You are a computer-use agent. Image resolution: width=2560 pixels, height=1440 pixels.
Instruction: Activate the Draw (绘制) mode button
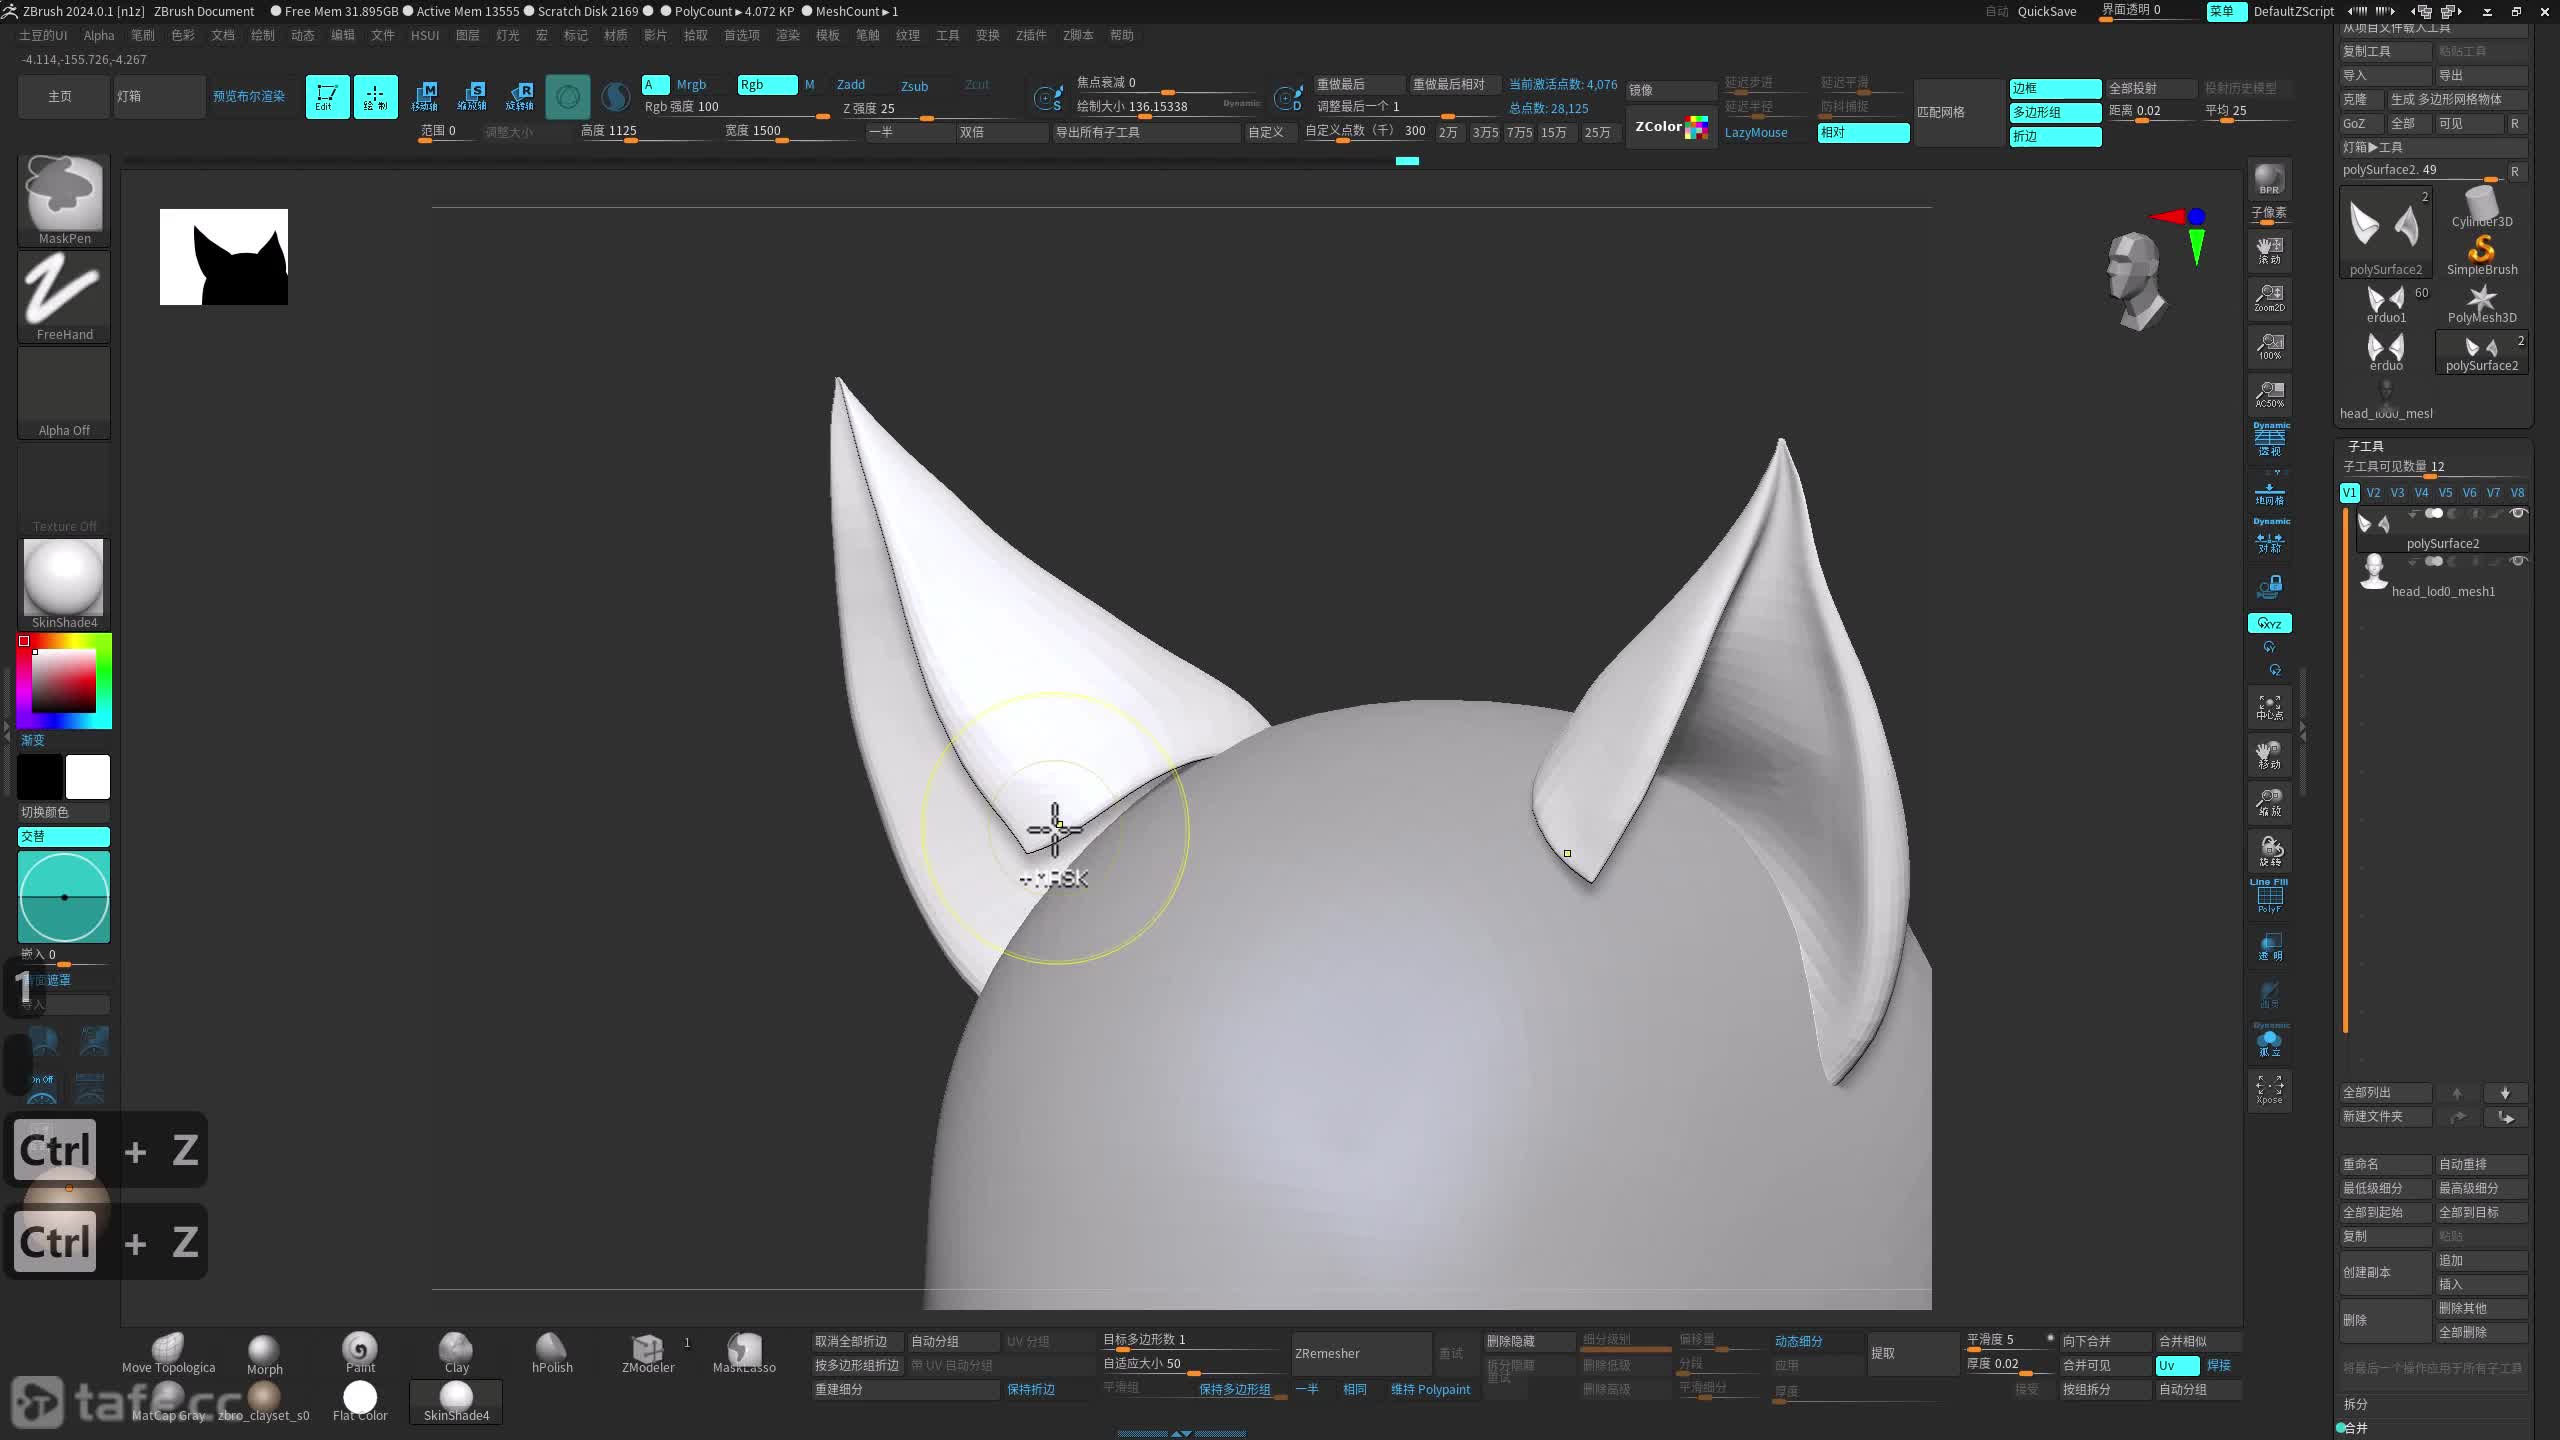coord(376,97)
